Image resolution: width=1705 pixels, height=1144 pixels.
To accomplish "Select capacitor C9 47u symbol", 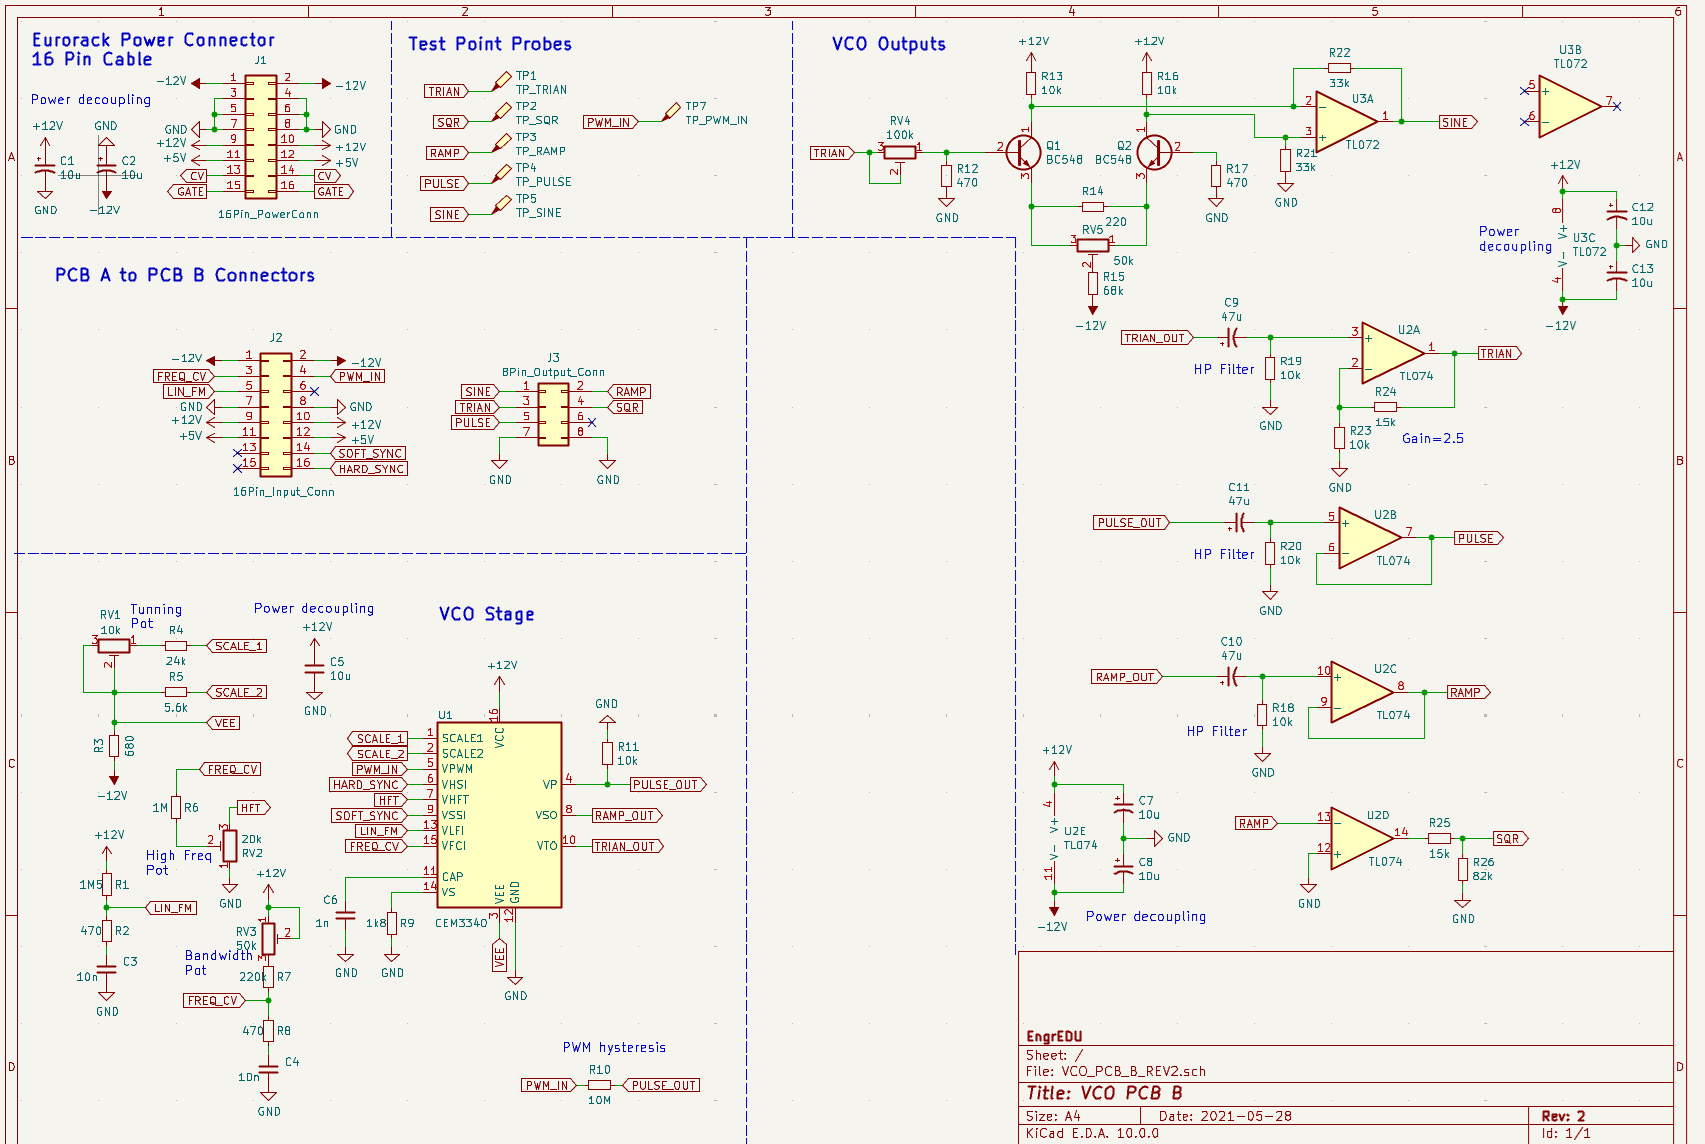I will pyautogui.click(x=1232, y=338).
